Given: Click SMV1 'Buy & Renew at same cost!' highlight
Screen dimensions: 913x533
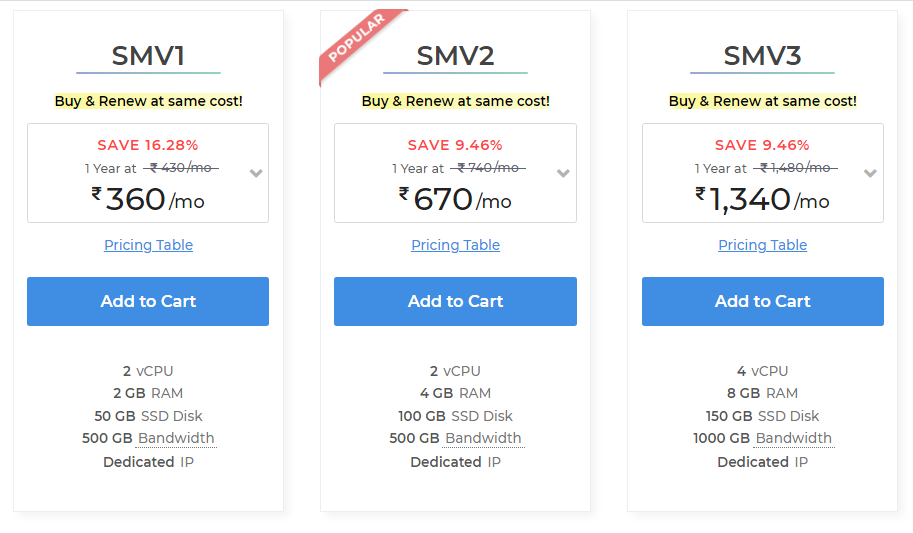Looking at the screenshot, I should pos(148,101).
